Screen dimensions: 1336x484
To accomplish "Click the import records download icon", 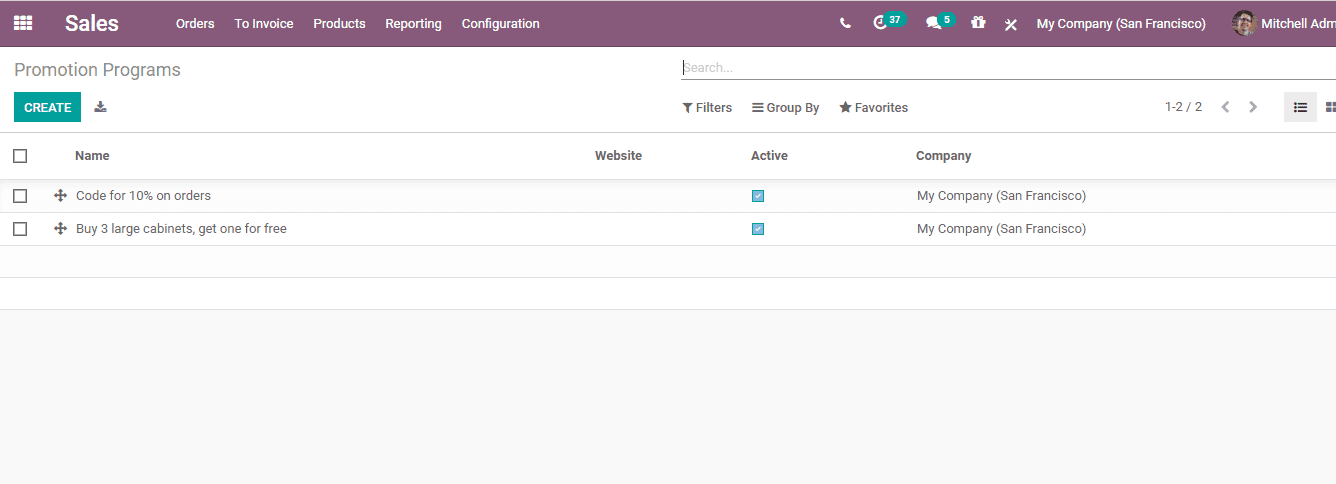I will [100, 107].
